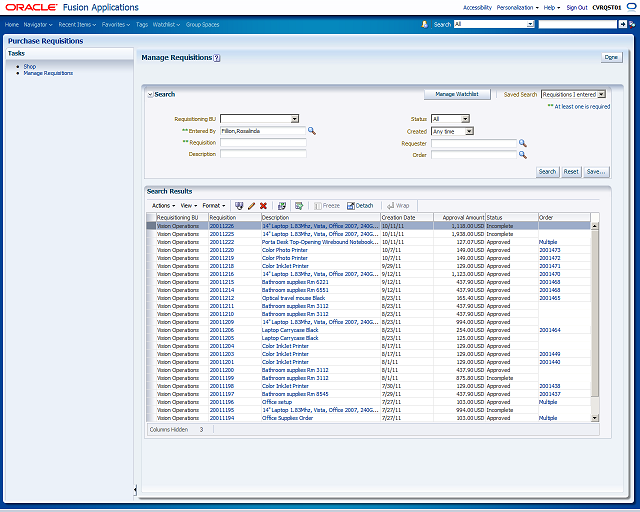Click the results table scrollbar up arrow
640x512 pixels.
594,226
